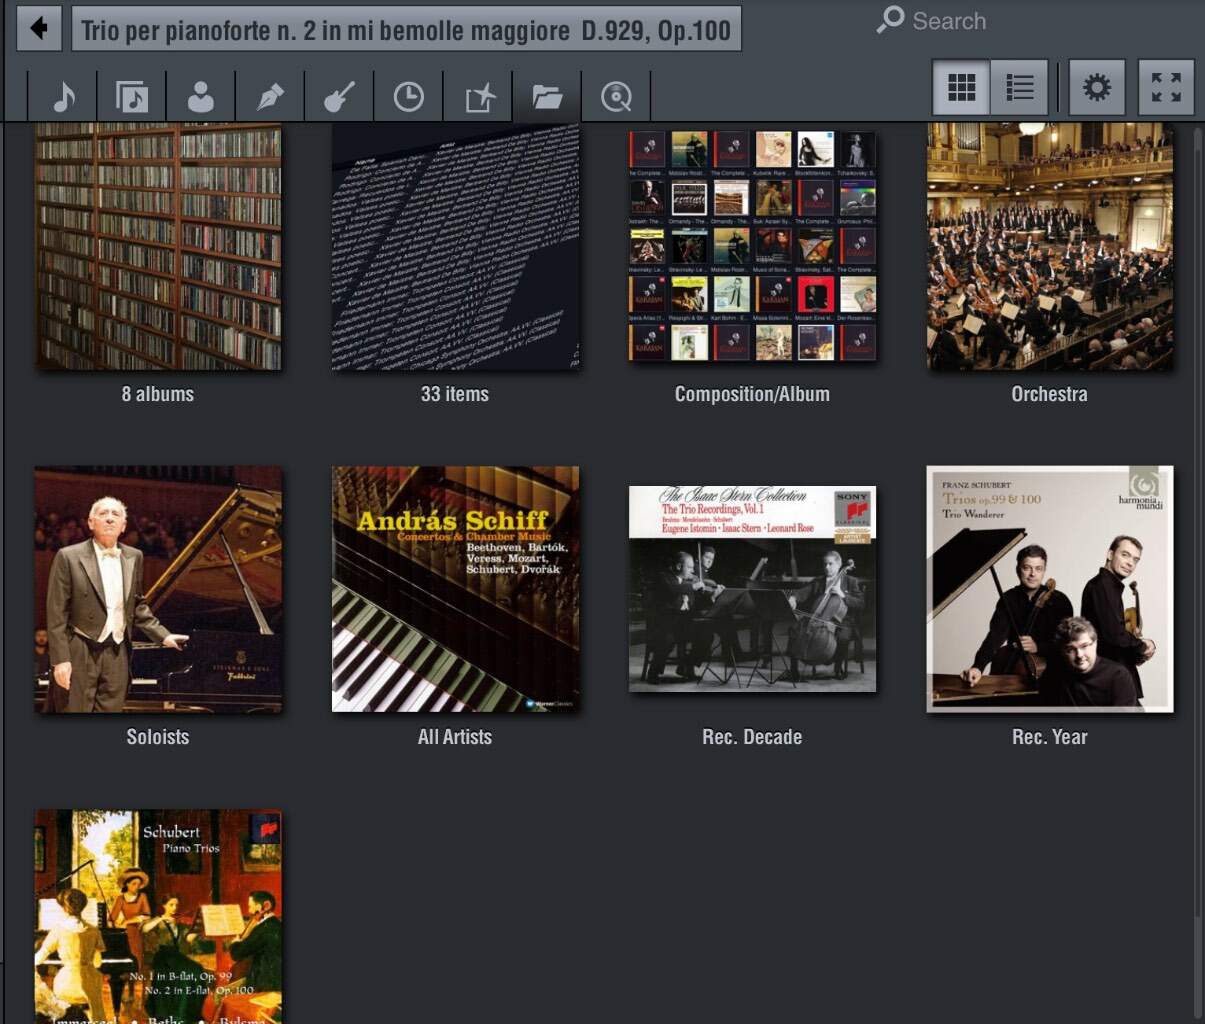Open the Composition/Album cover grid thumbnail
The width and height of the screenshot is (1205, 1024).
752,247
